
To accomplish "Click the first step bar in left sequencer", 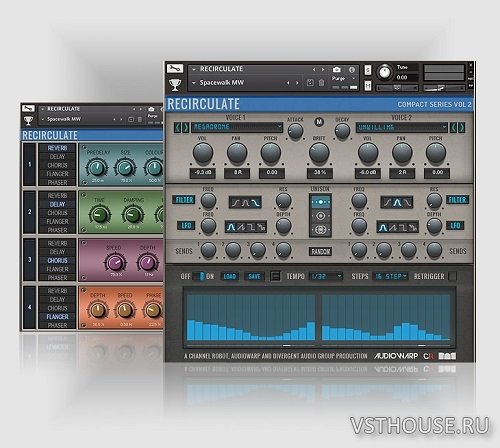I will (191, 330).
